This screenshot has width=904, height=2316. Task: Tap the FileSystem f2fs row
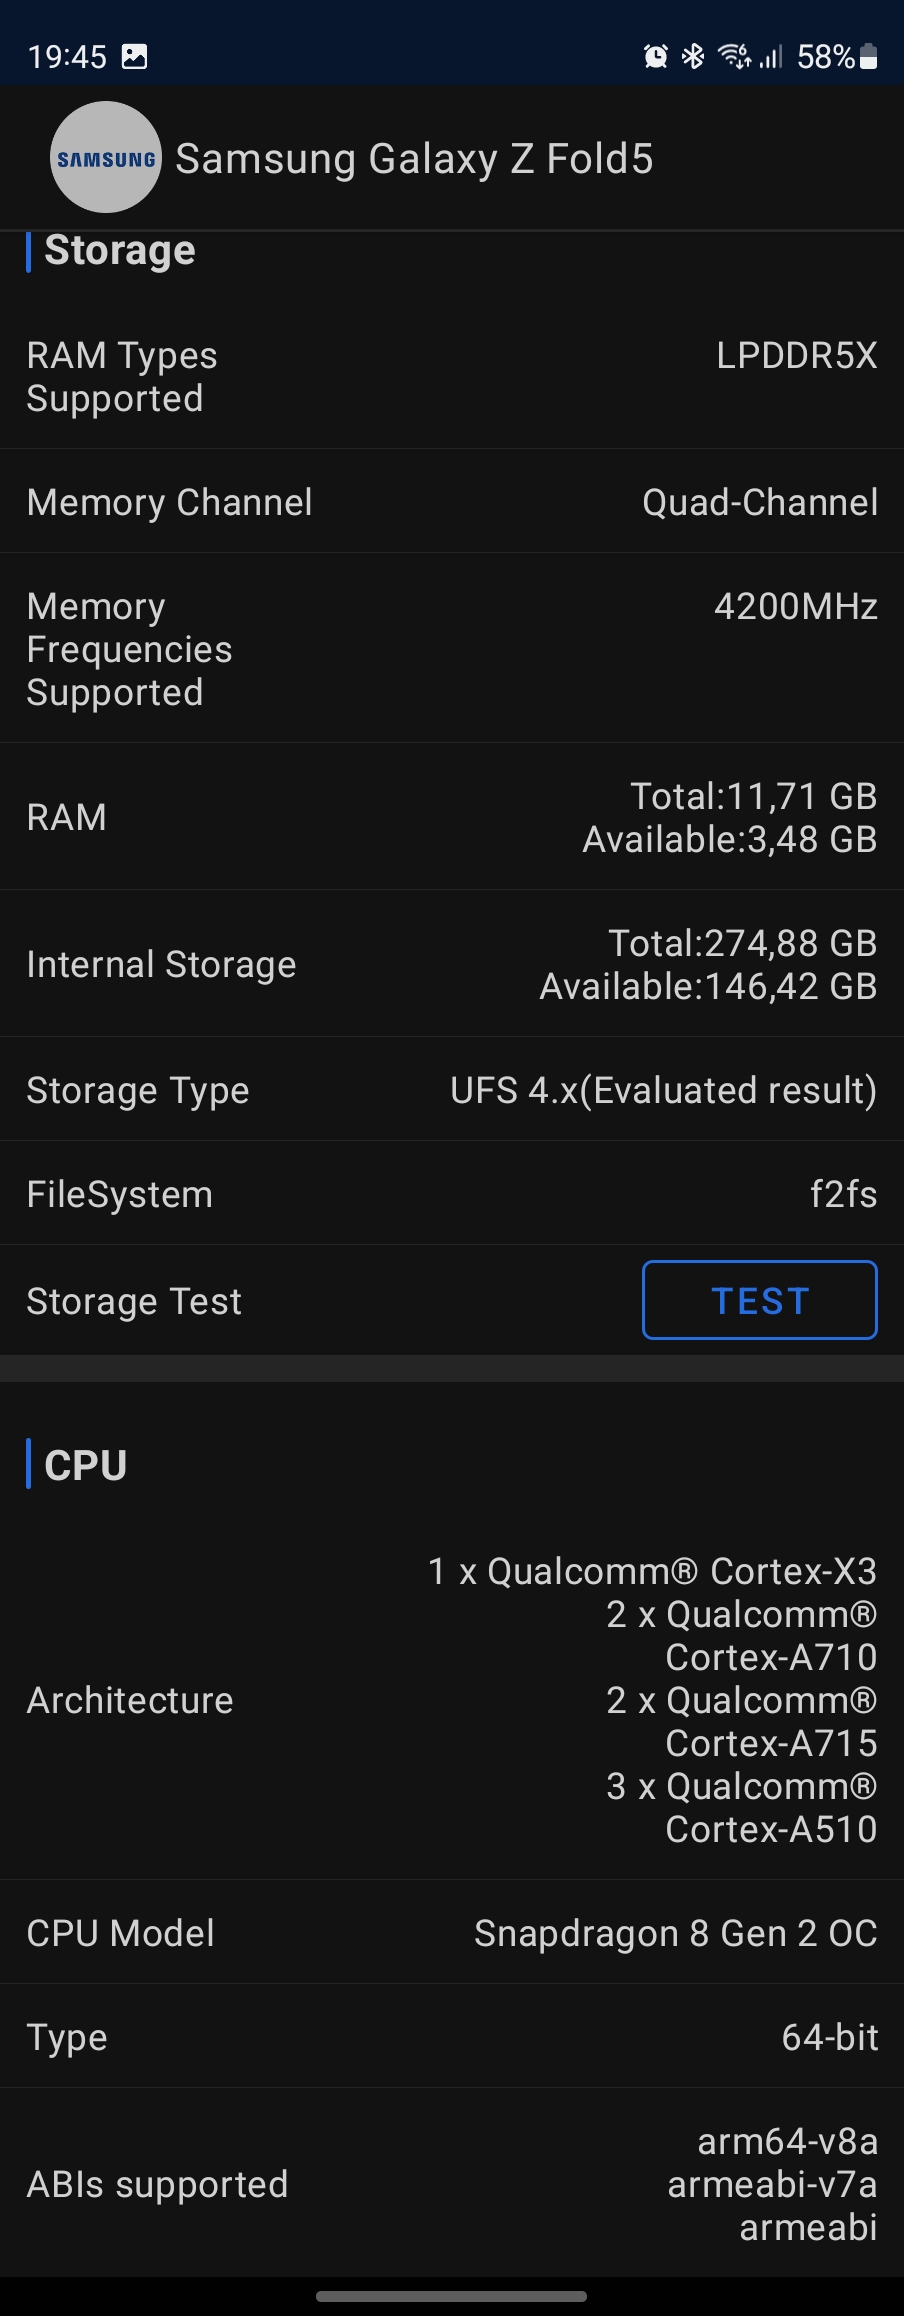point(452,1194)
